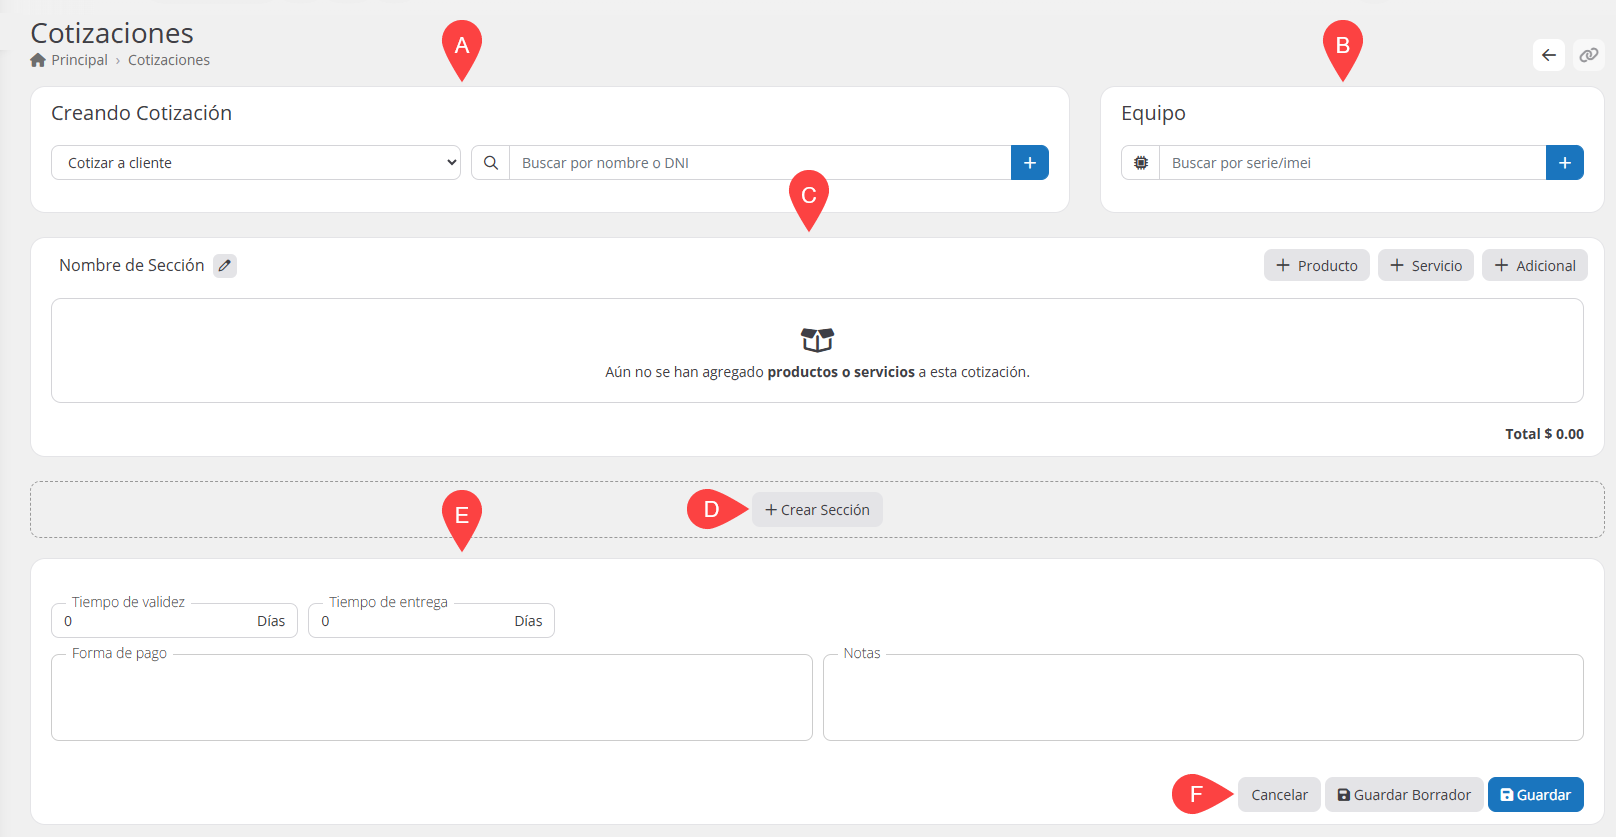
Task: Click the chip icon beside serie/imei field
Action: coord(1140,163)
